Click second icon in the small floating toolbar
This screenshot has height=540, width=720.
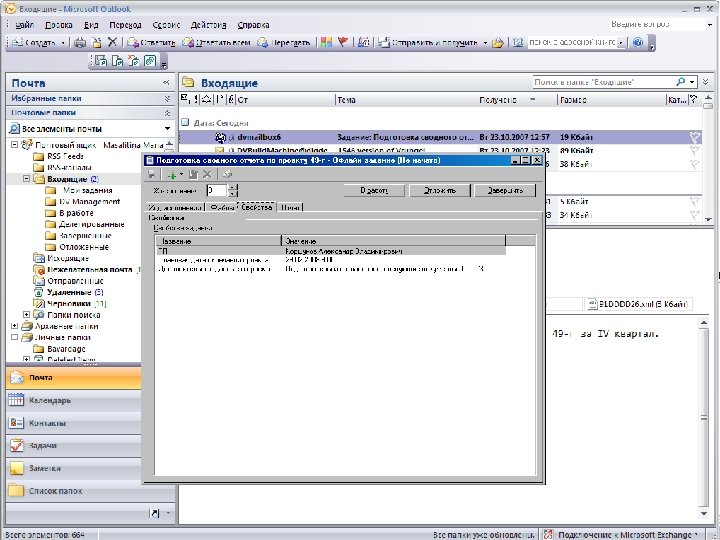pyautogui.click(x=118, y=61)
